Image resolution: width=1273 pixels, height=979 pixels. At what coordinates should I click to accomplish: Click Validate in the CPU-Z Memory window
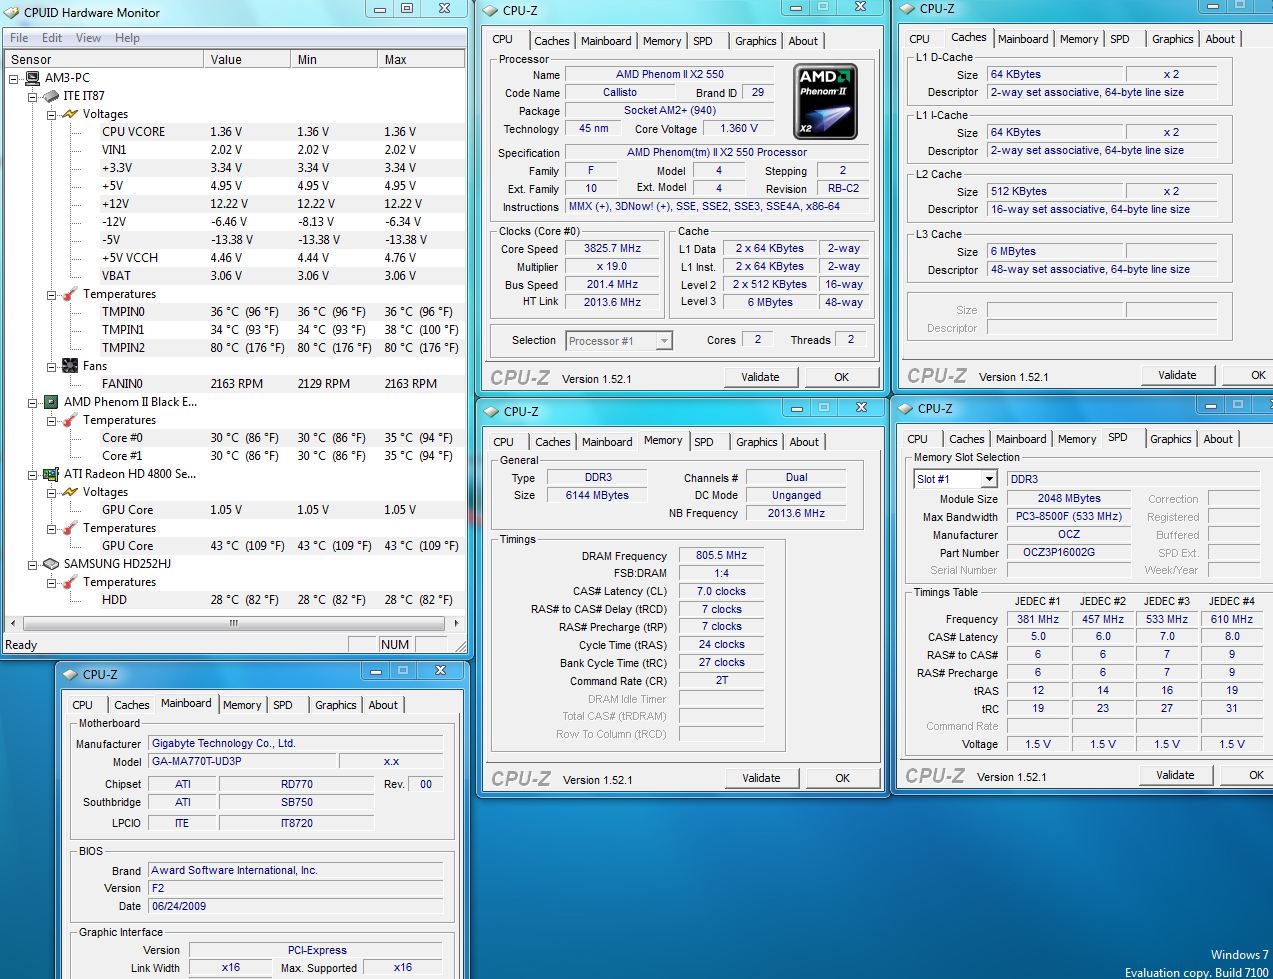click(761, 778)
